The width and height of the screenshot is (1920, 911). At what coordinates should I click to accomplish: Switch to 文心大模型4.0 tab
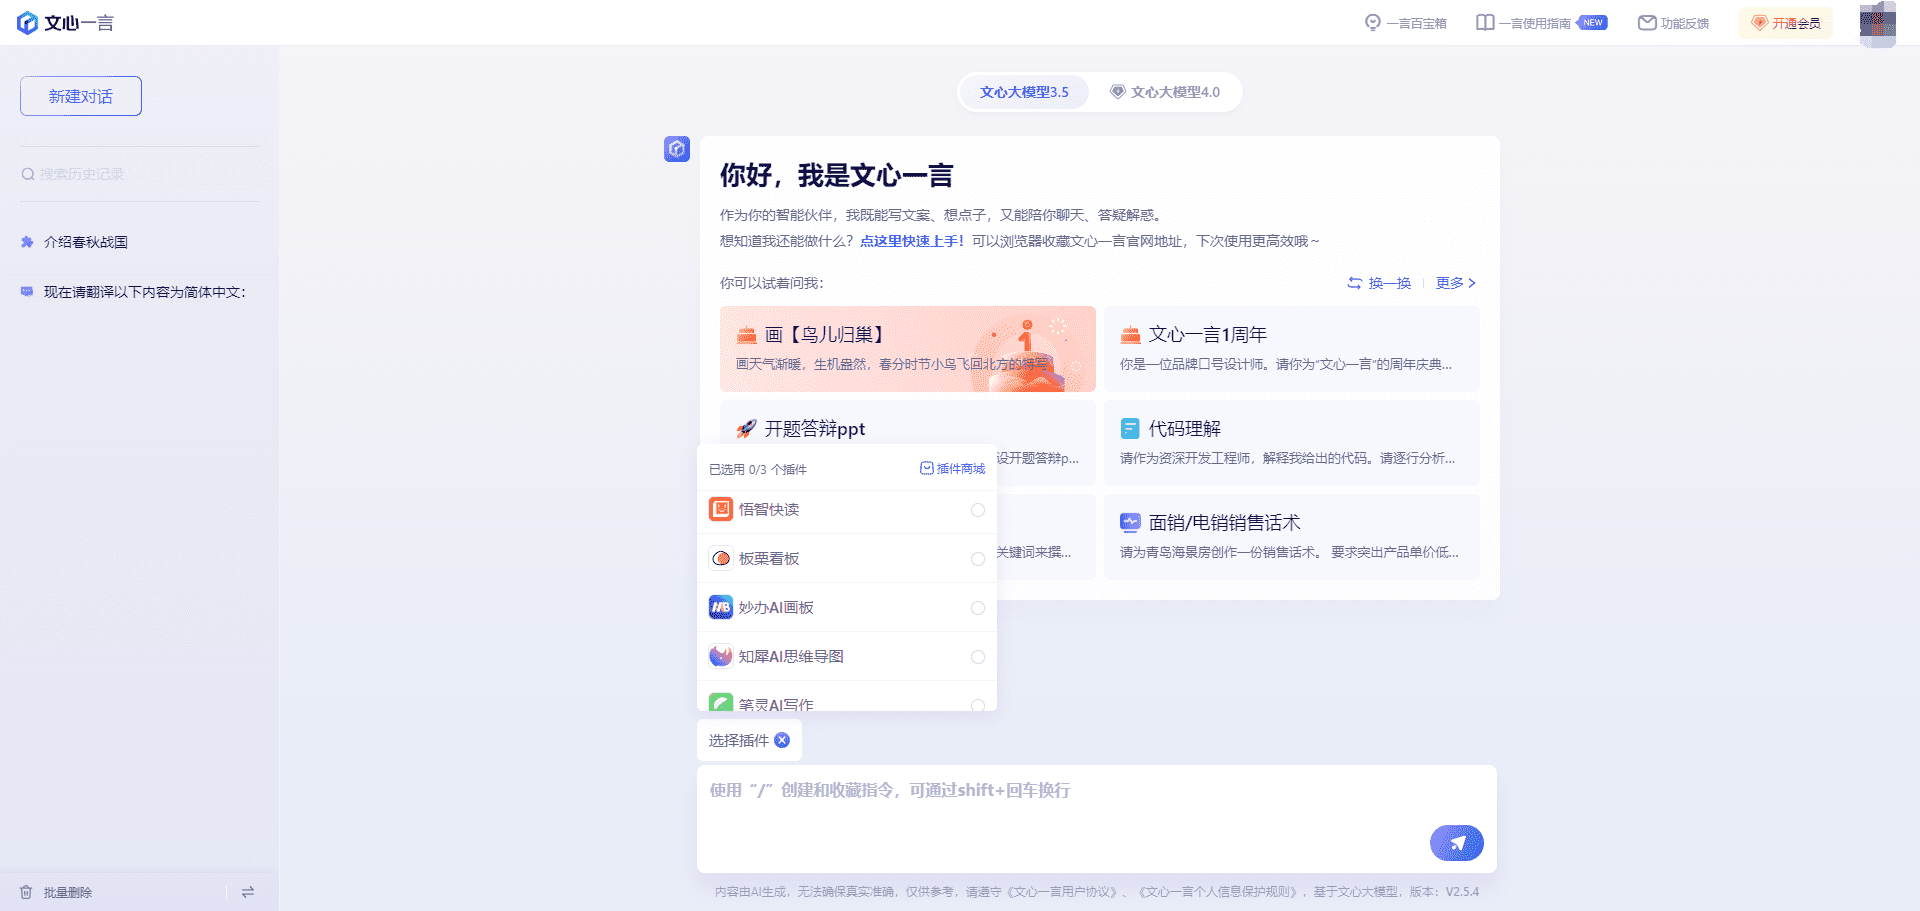point(1165,92)
